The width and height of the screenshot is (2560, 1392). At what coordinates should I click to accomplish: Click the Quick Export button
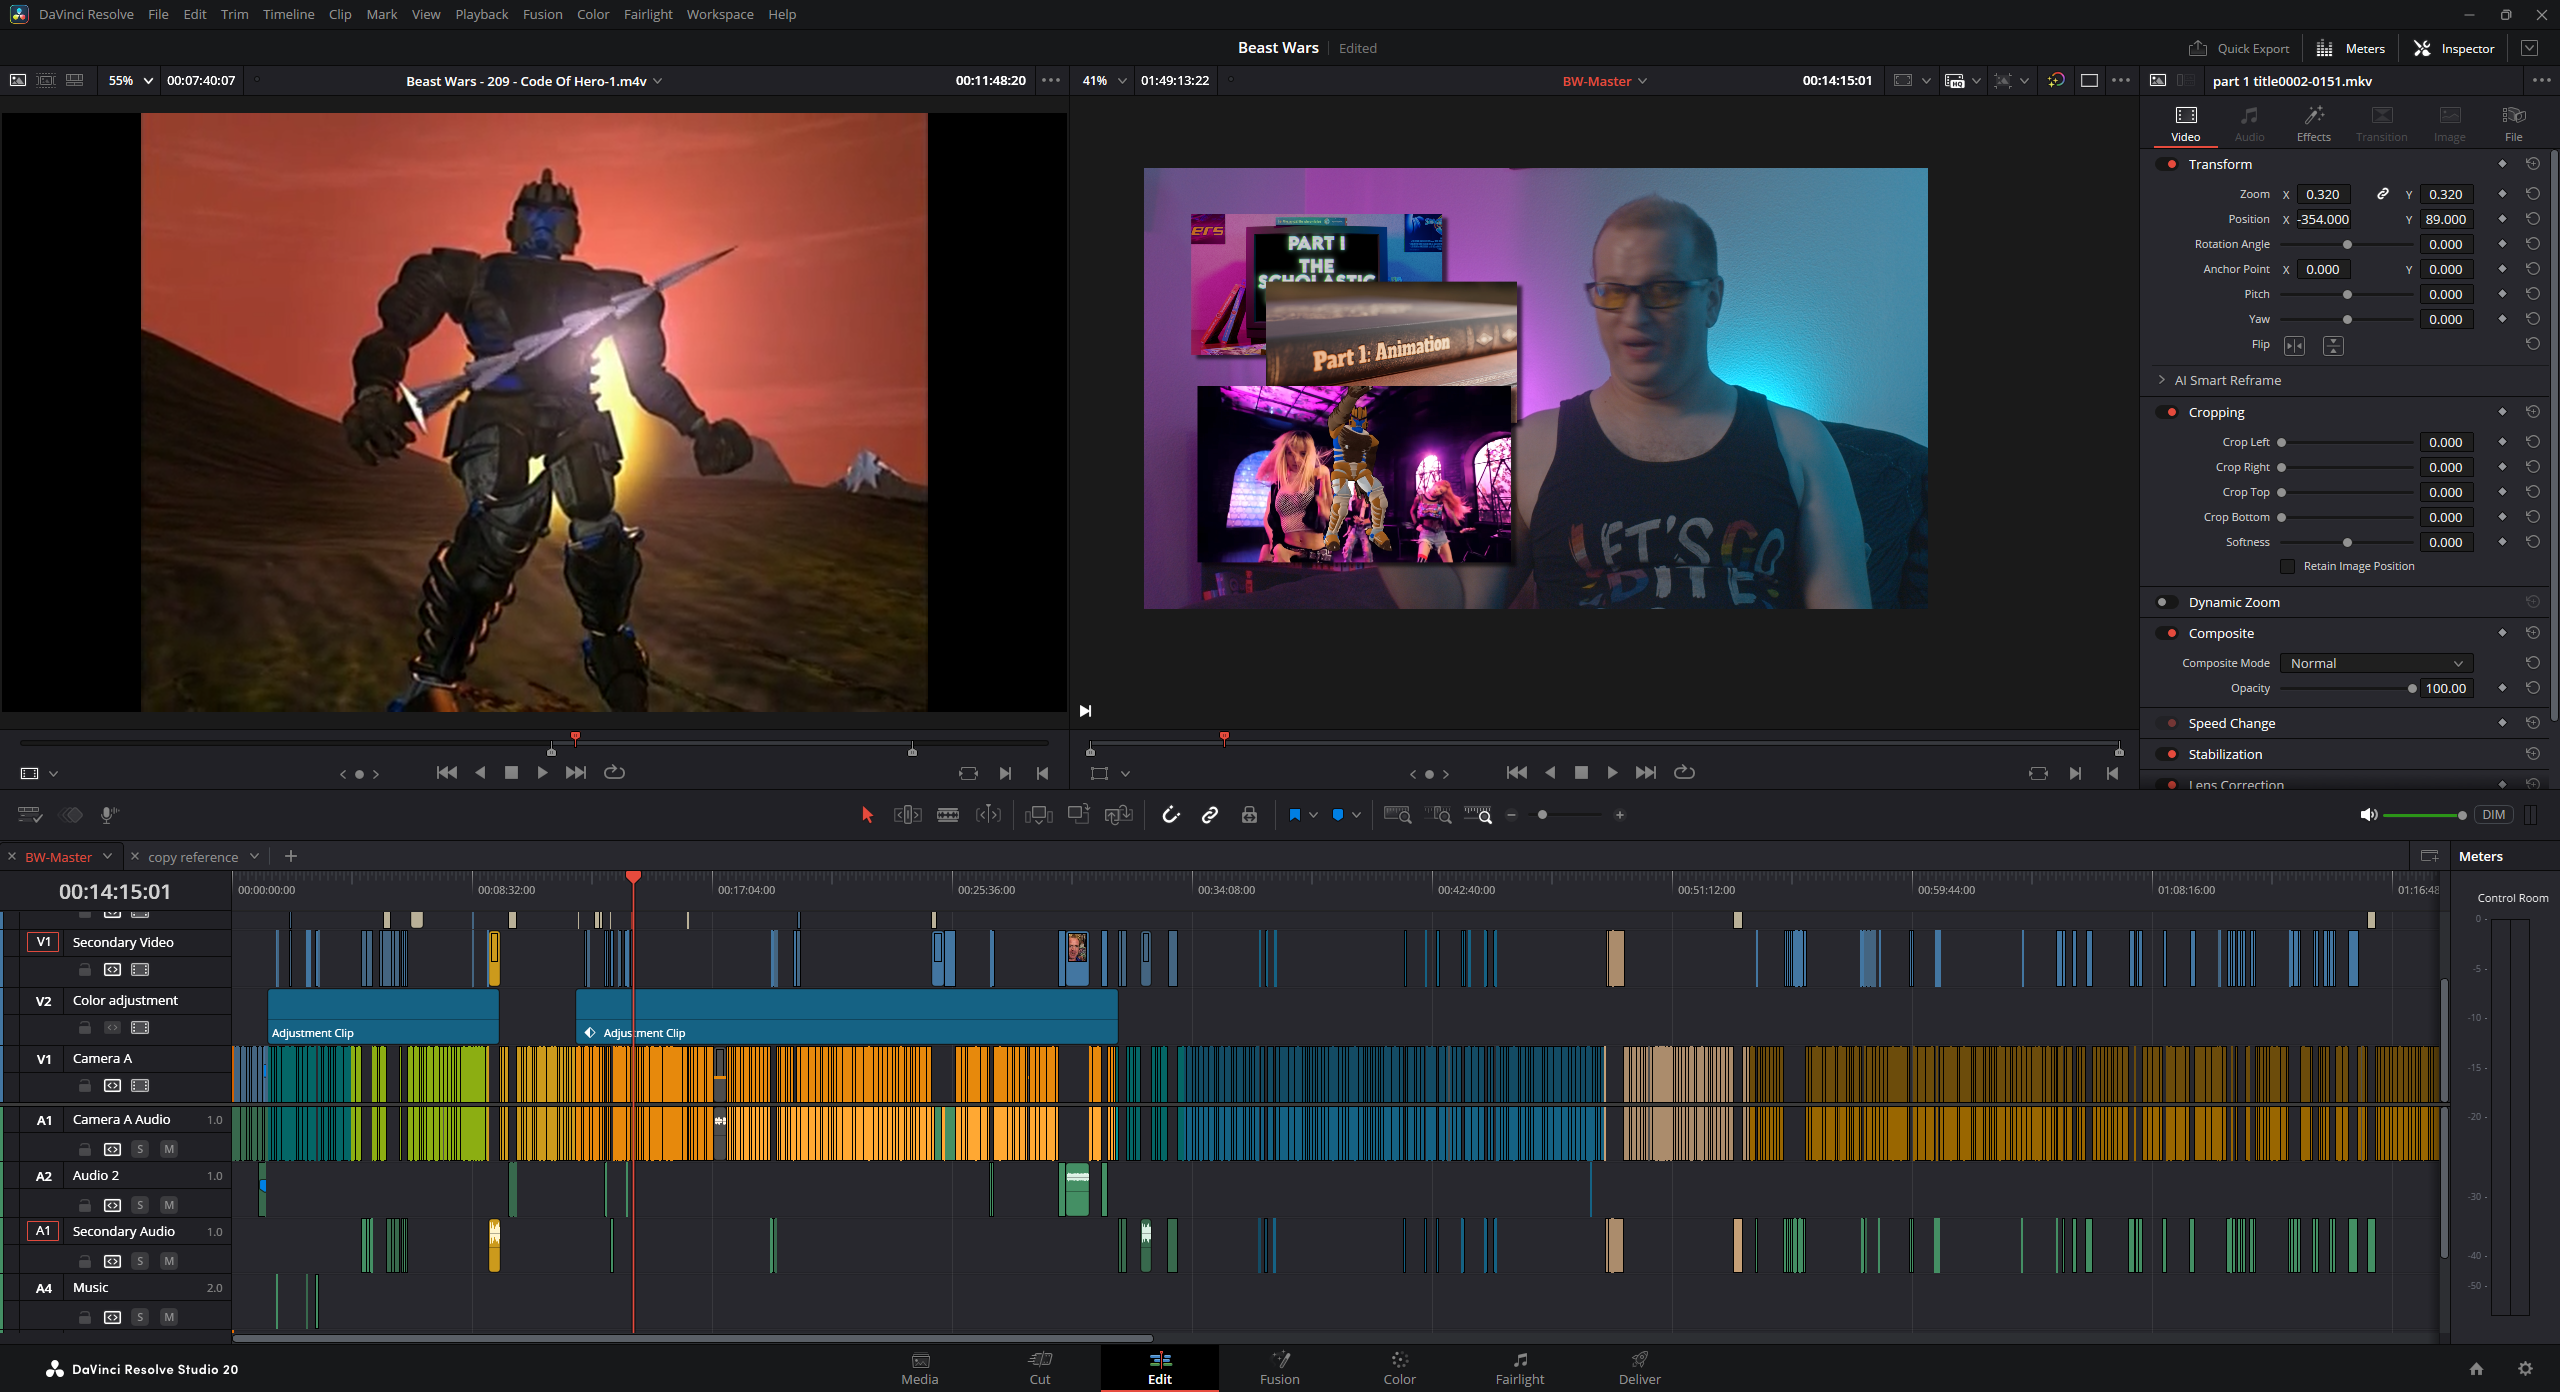[2238, 48]
